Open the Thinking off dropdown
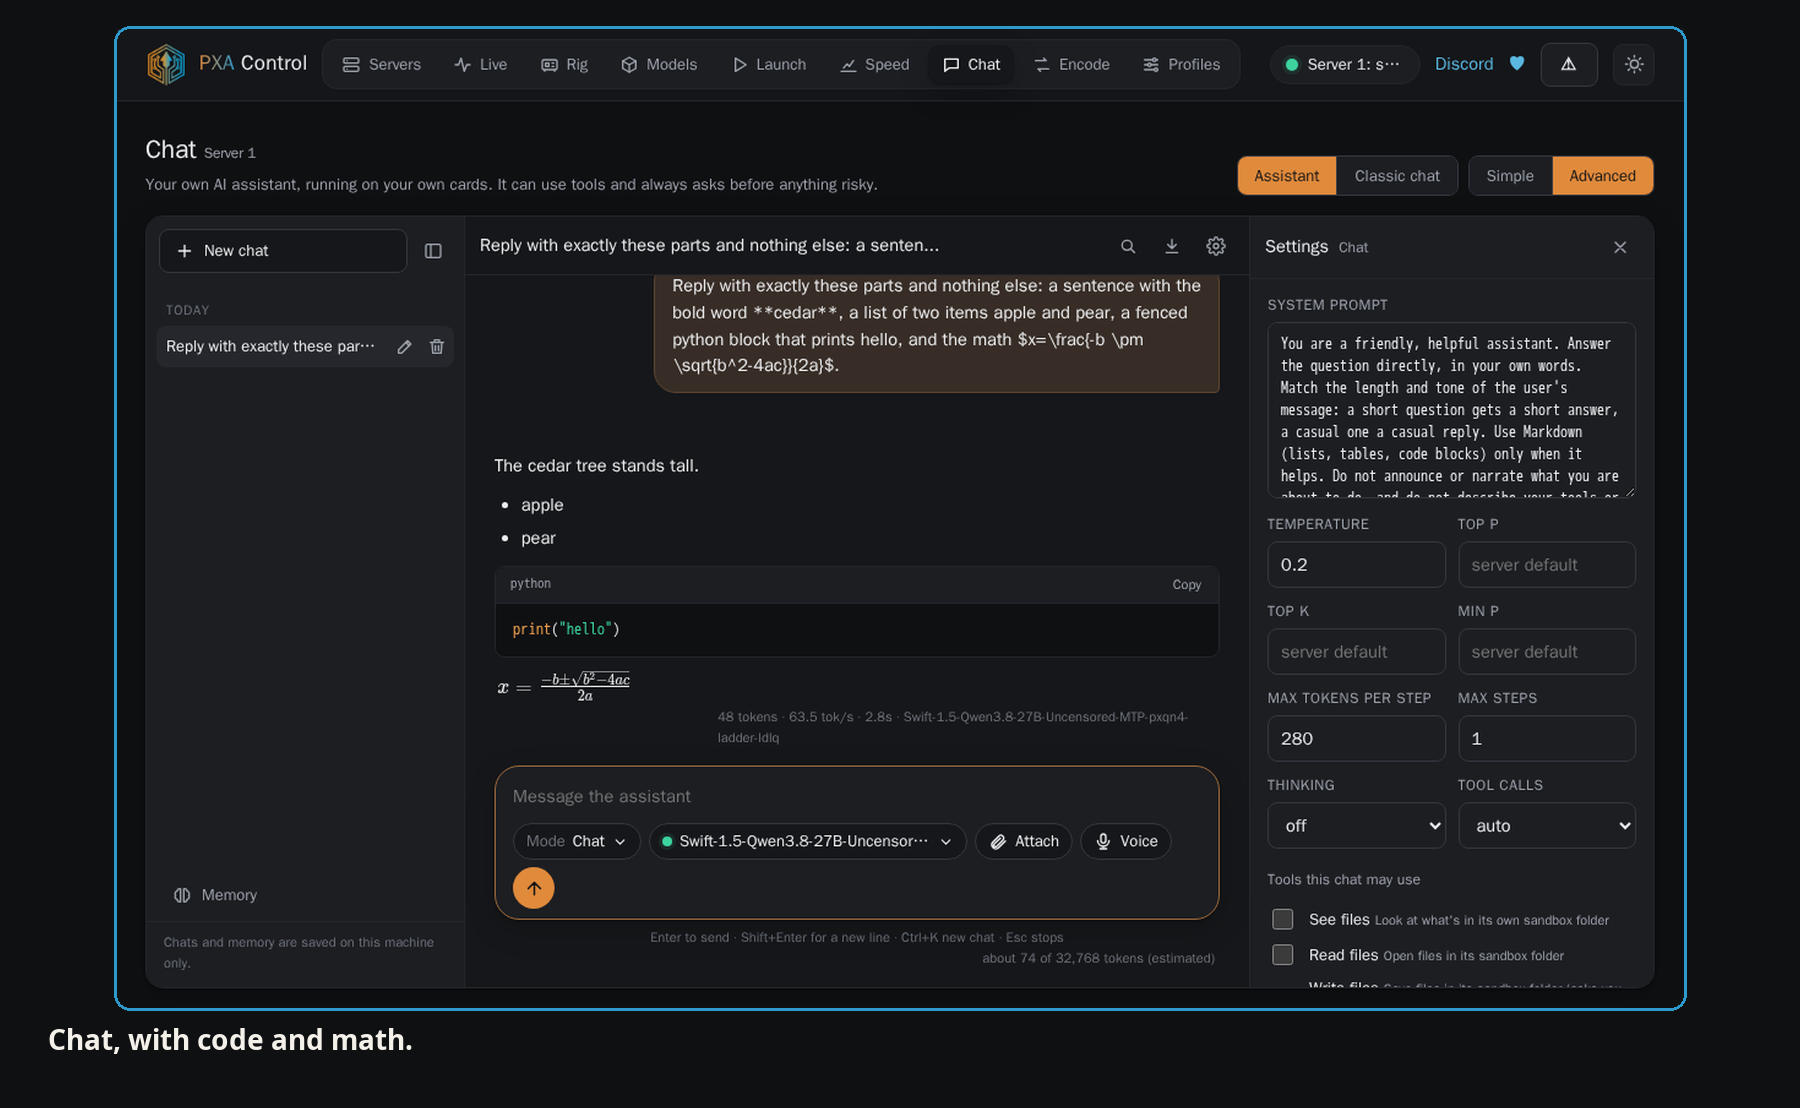The width and height of the screenshot is (1800, 1108). 1356,825
